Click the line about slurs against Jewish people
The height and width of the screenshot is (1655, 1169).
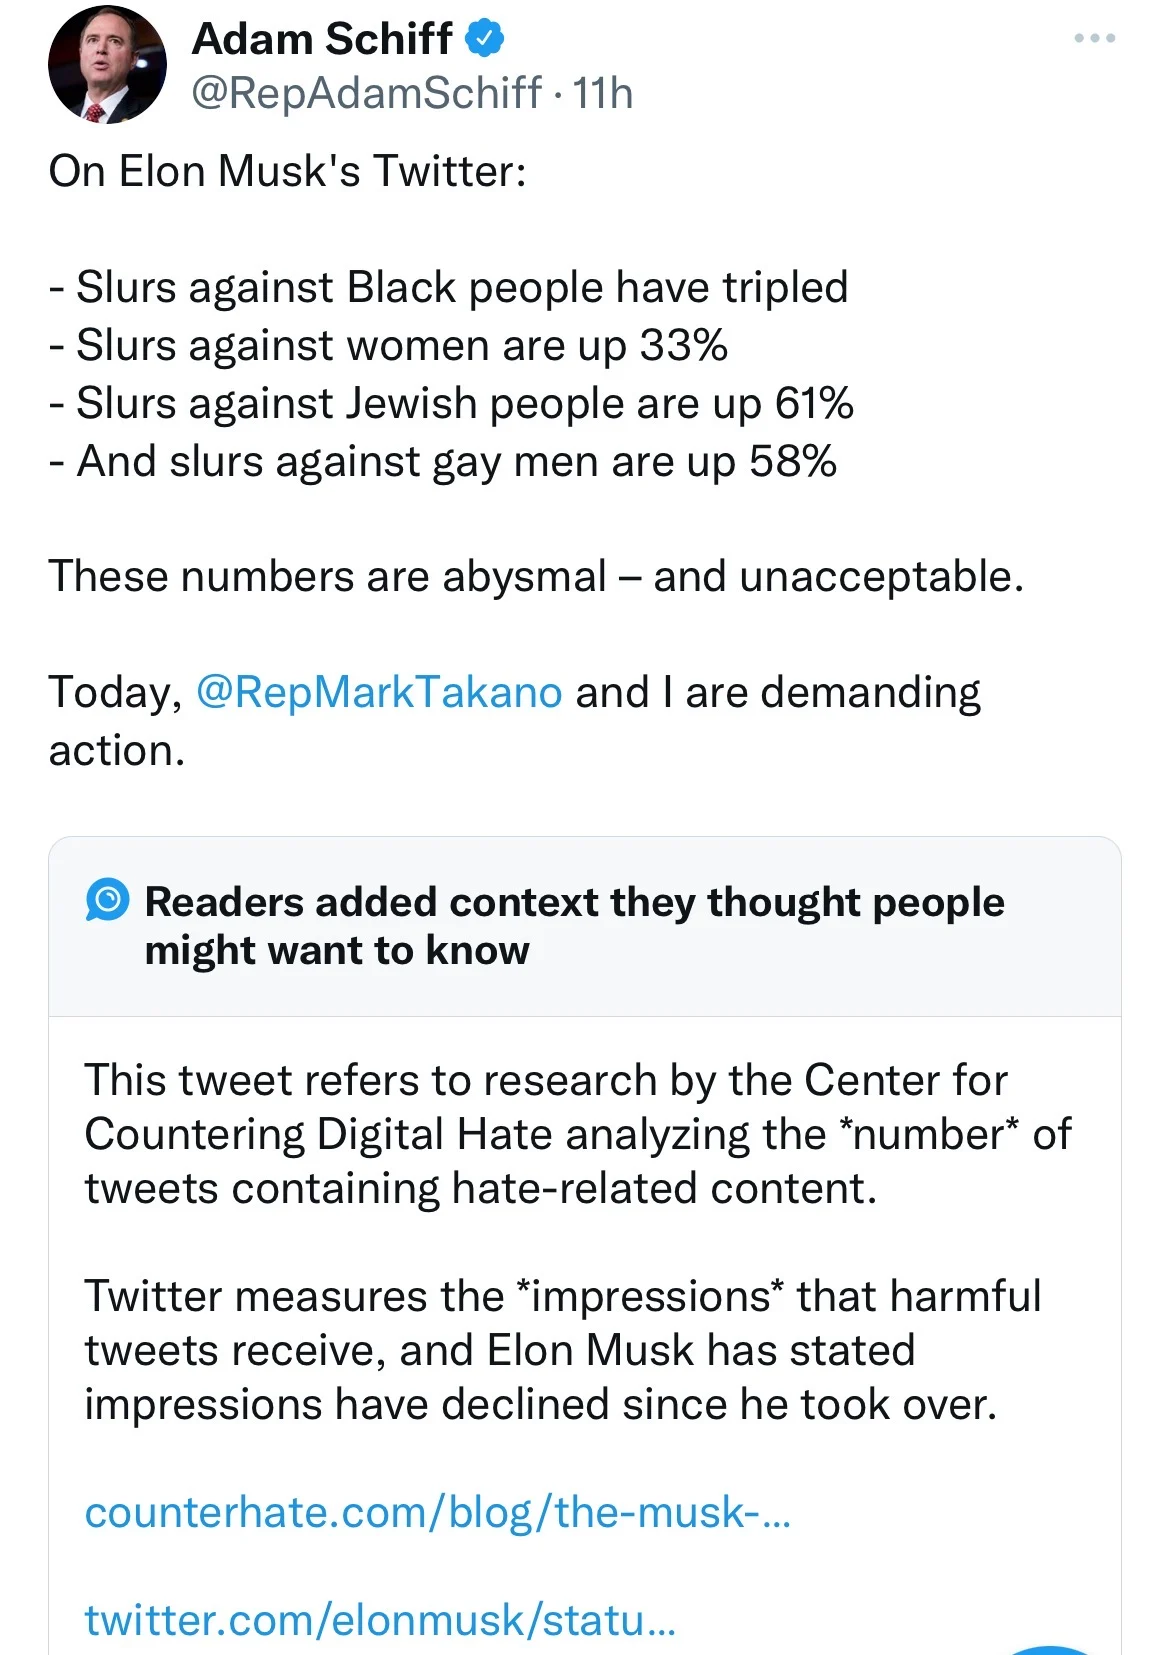point(451,403)
